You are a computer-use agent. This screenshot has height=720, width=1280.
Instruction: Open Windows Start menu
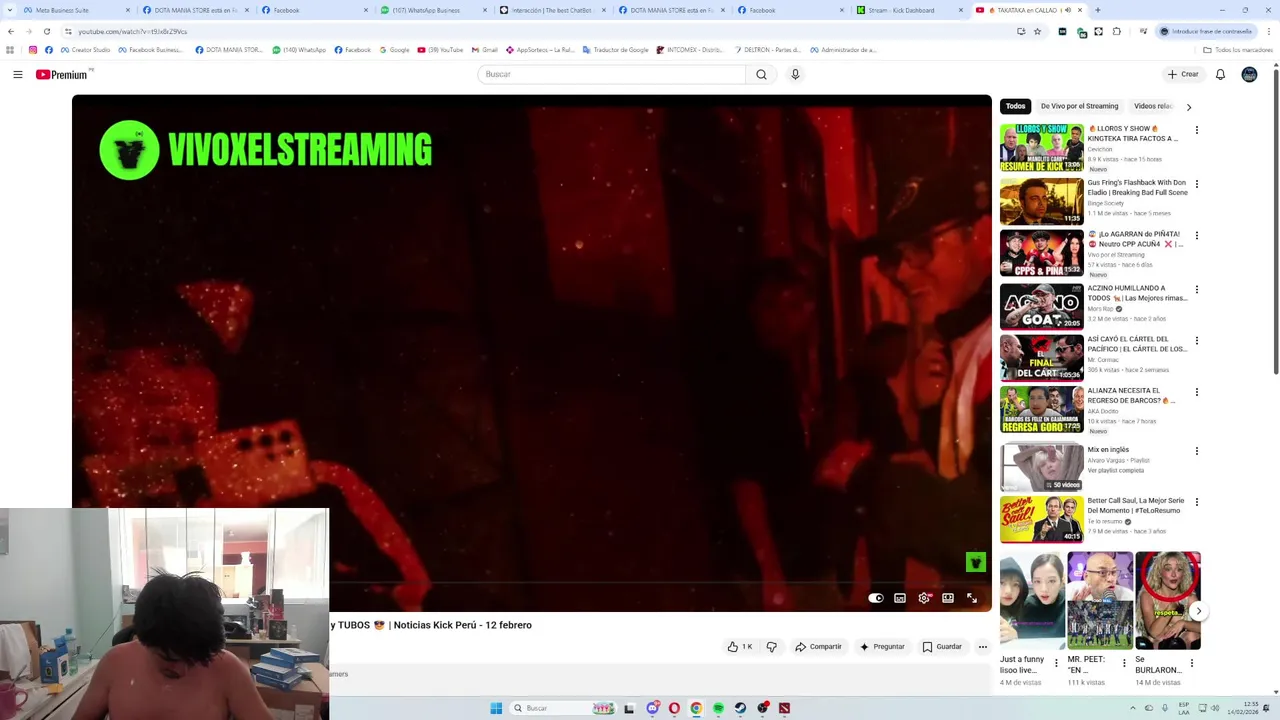tap(496, 708)
